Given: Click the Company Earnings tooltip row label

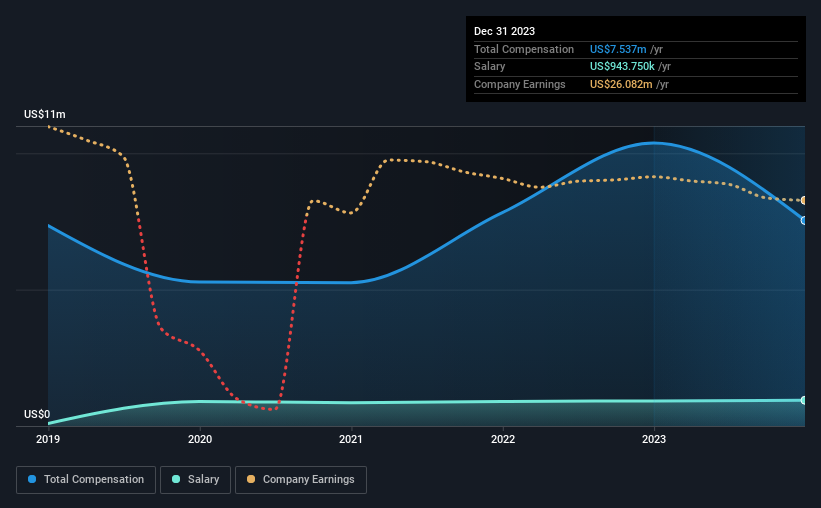Looking at the screenshot, I should point(519,84).
